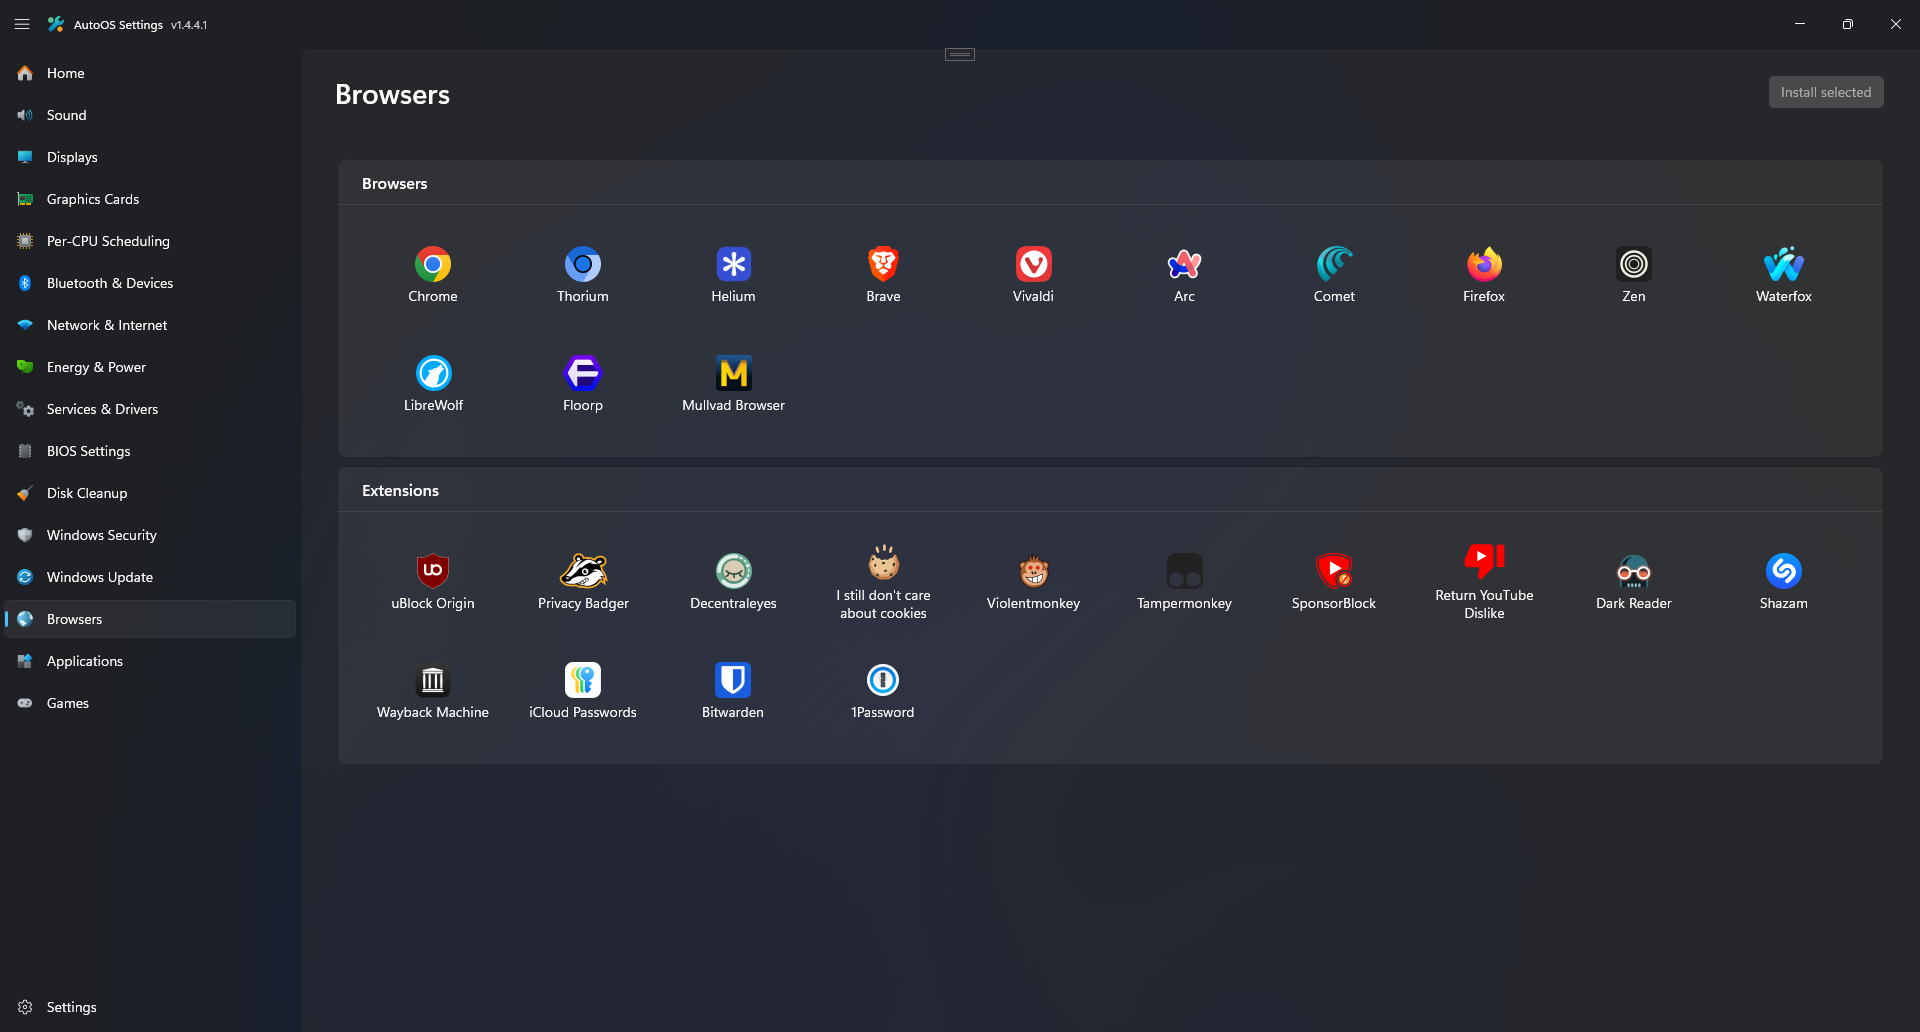Select the Thorium browser icon

[x=583, y=264]
